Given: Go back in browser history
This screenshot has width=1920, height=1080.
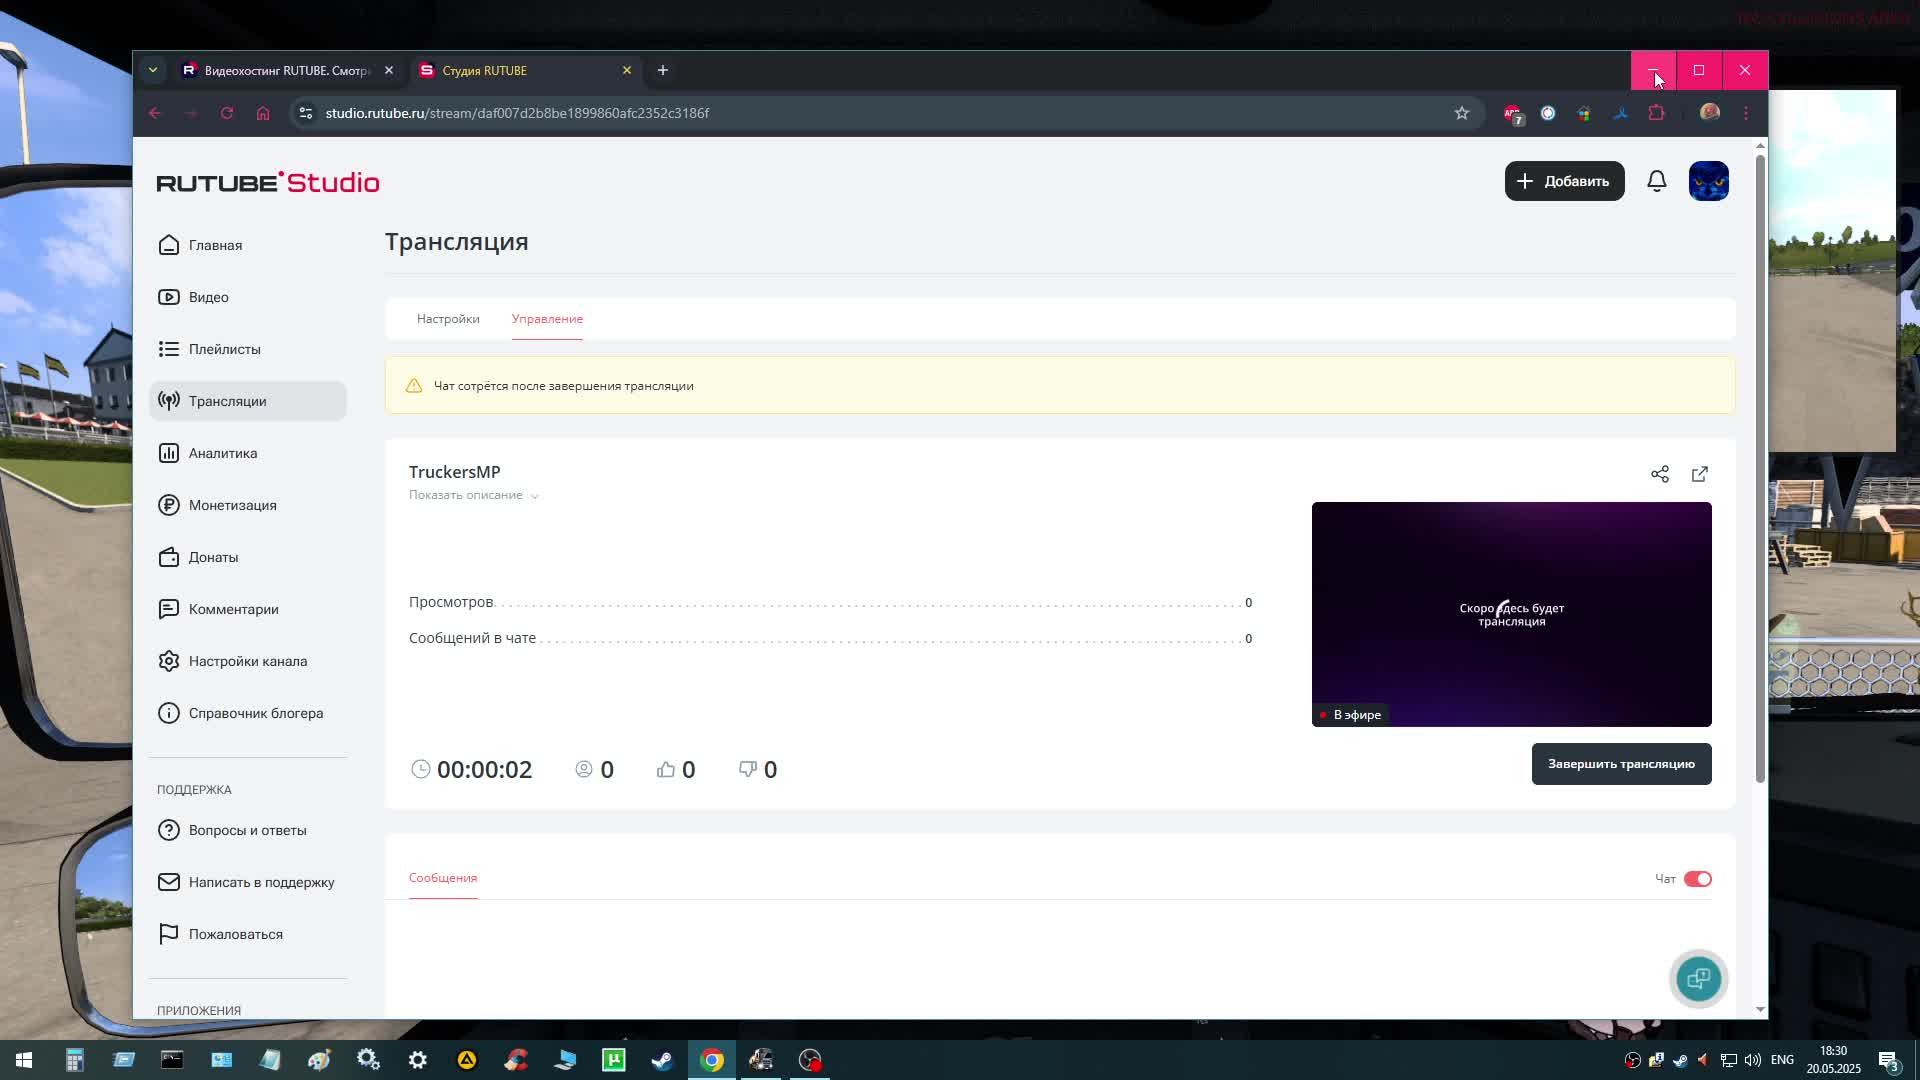Looking at the screenshot, I should pos(155,113).
